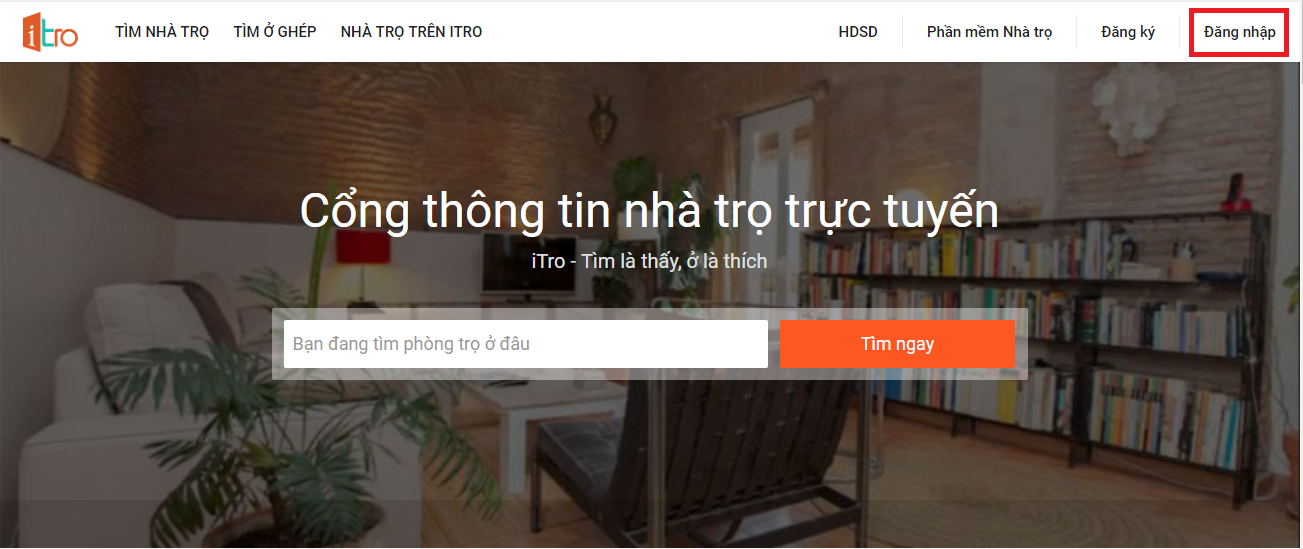Click the orange Tìm ngay button
This screenshot has width=1303, height=549.
click(x=897, y=344)
